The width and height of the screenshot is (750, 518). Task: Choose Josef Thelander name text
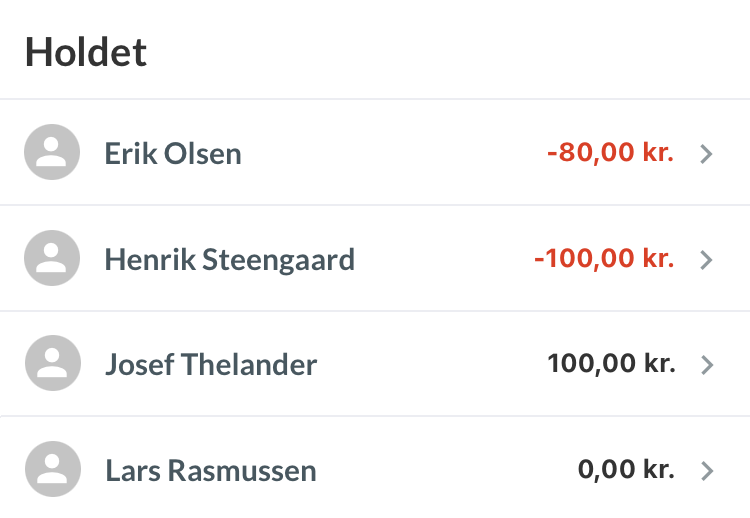click(210, 365)
